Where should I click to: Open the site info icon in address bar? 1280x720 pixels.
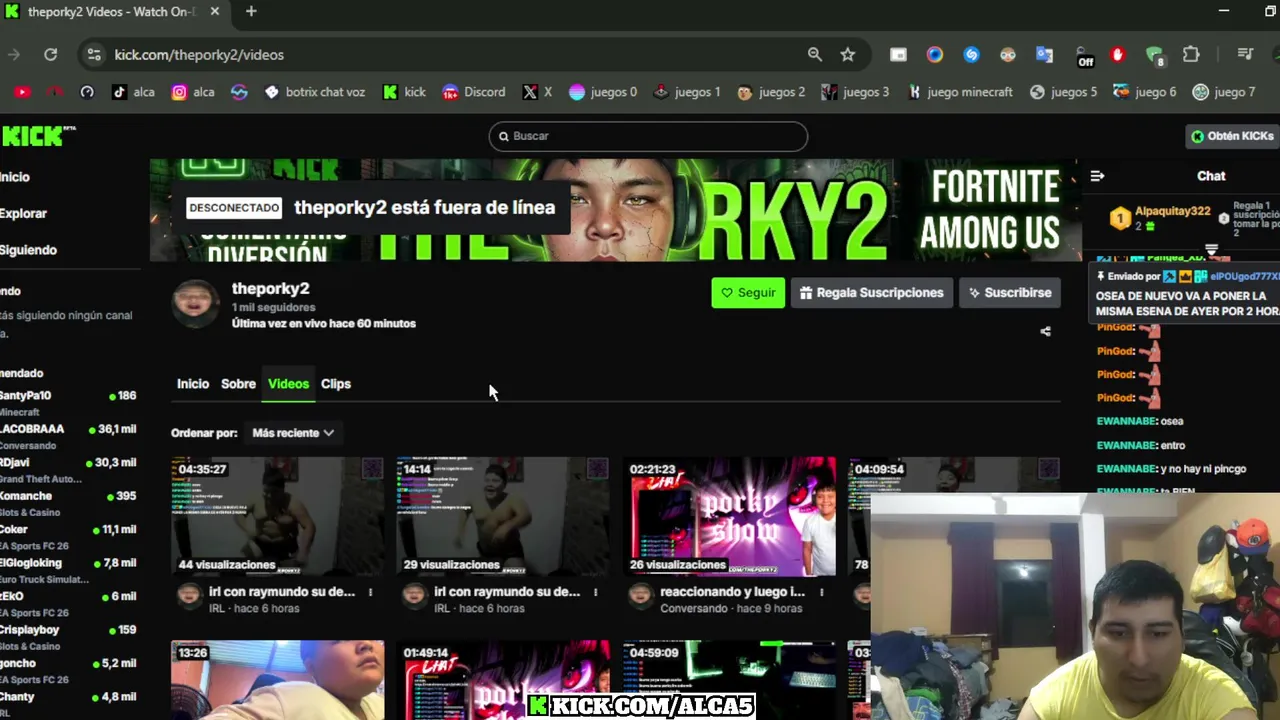pos(93,55)
